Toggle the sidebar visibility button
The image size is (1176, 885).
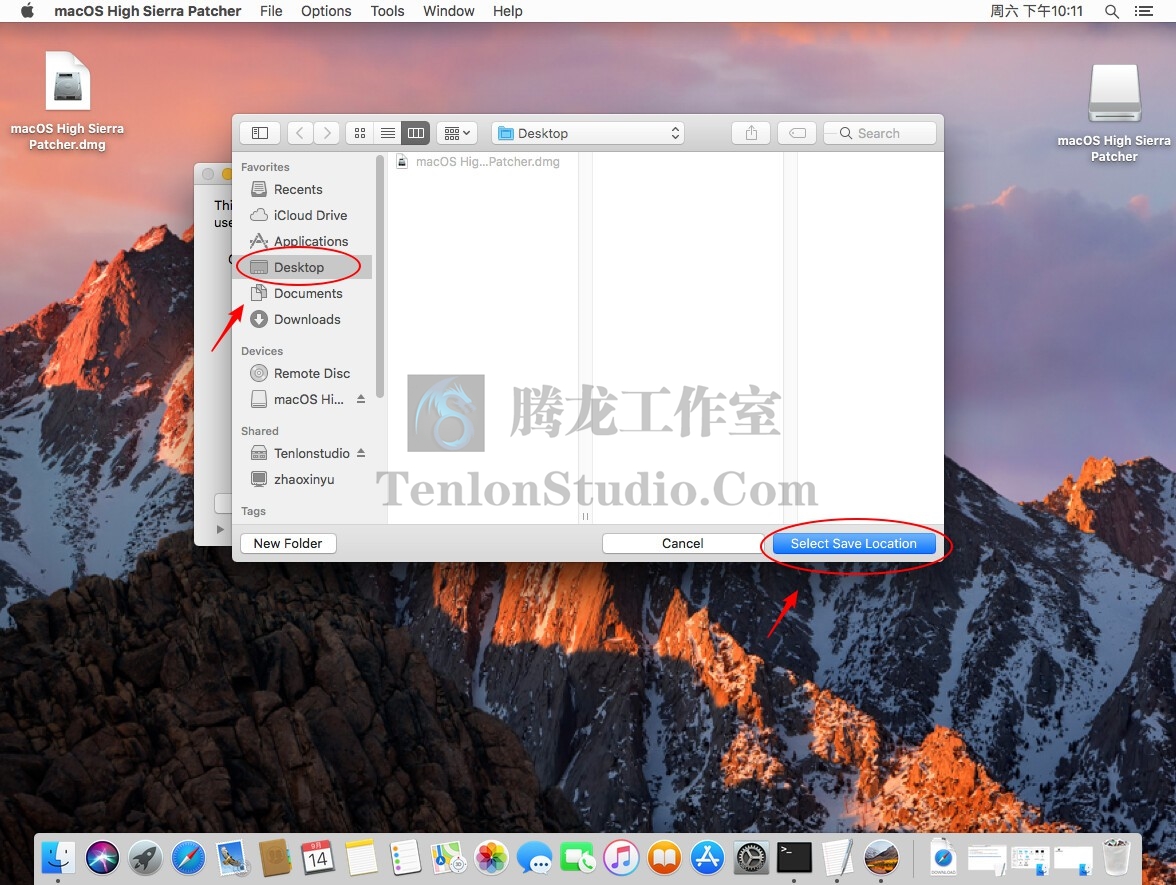coord(260,133)
